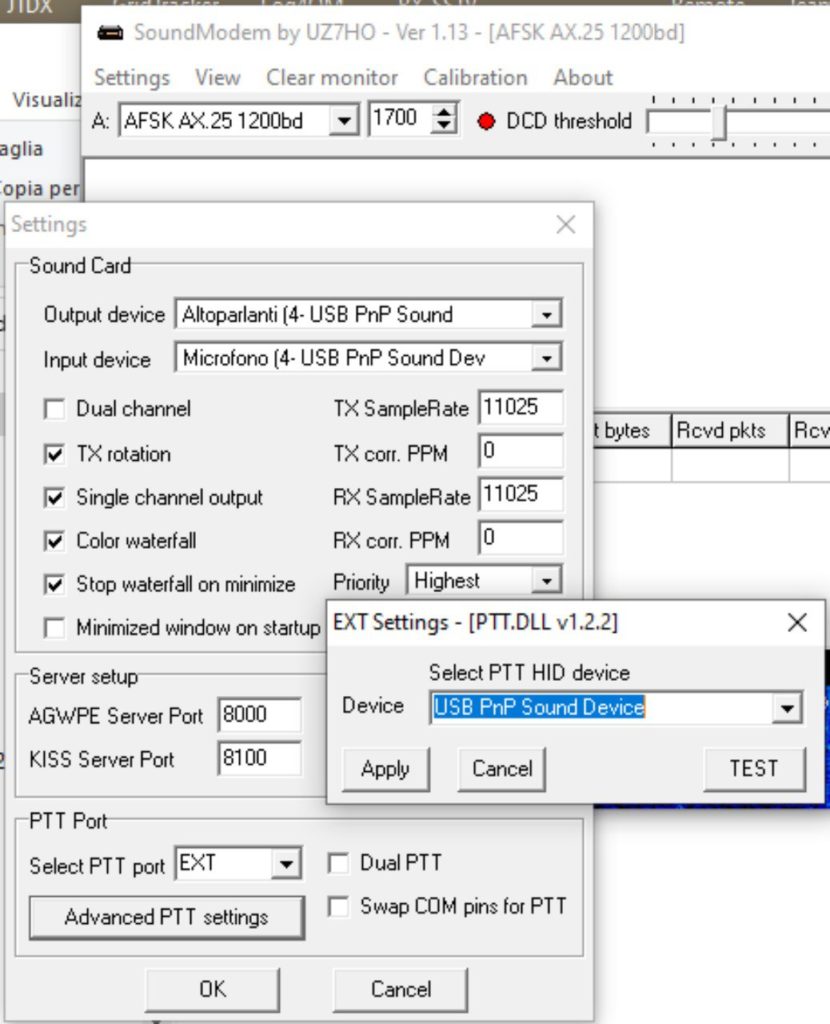The width and height of the screenshot is (830, 1024).
Task: Enable Swap COM pins for PTT
Action: tap(338, 906)
